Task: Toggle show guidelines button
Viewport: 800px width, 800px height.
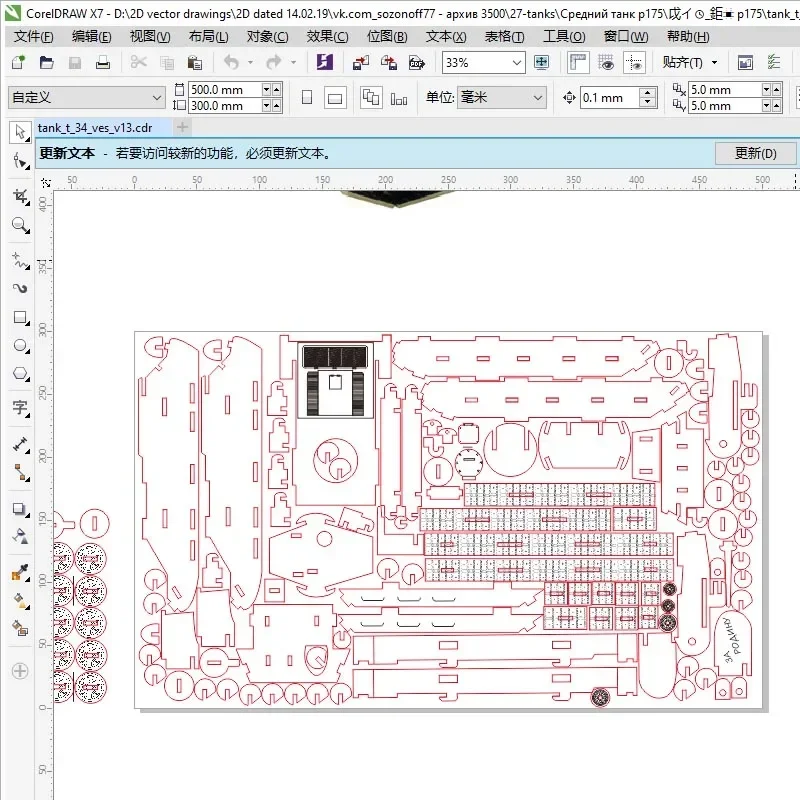Action: (634, 63)
